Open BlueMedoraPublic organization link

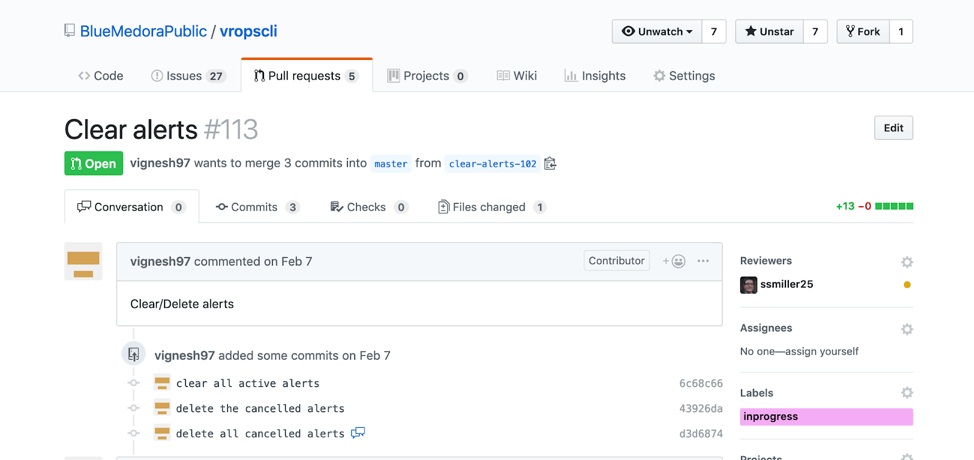[x=143, y=31]
